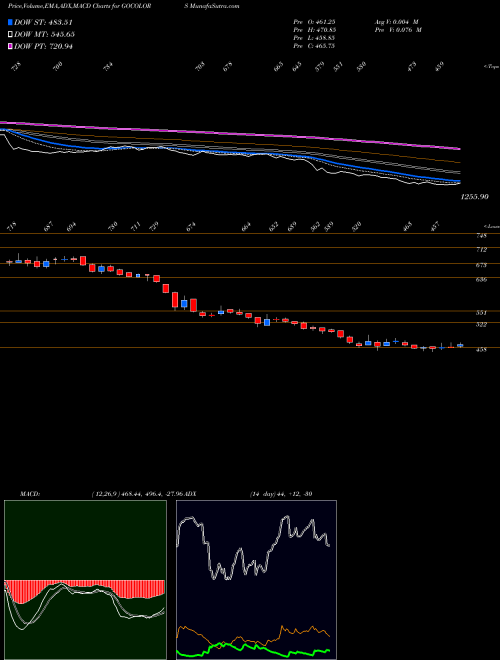
Task: Click the 673 price level label
Action: pyautogui.click(x=482, y=265)
